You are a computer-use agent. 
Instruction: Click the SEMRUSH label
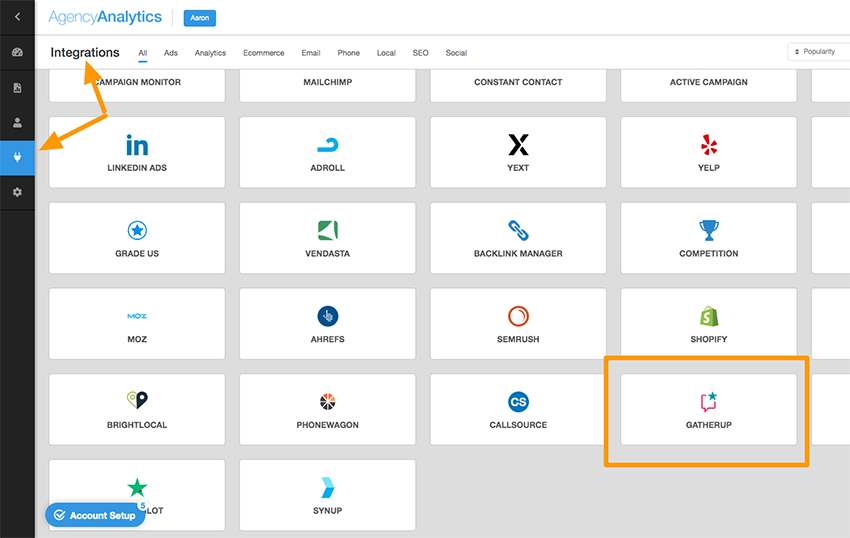[518, 340]
